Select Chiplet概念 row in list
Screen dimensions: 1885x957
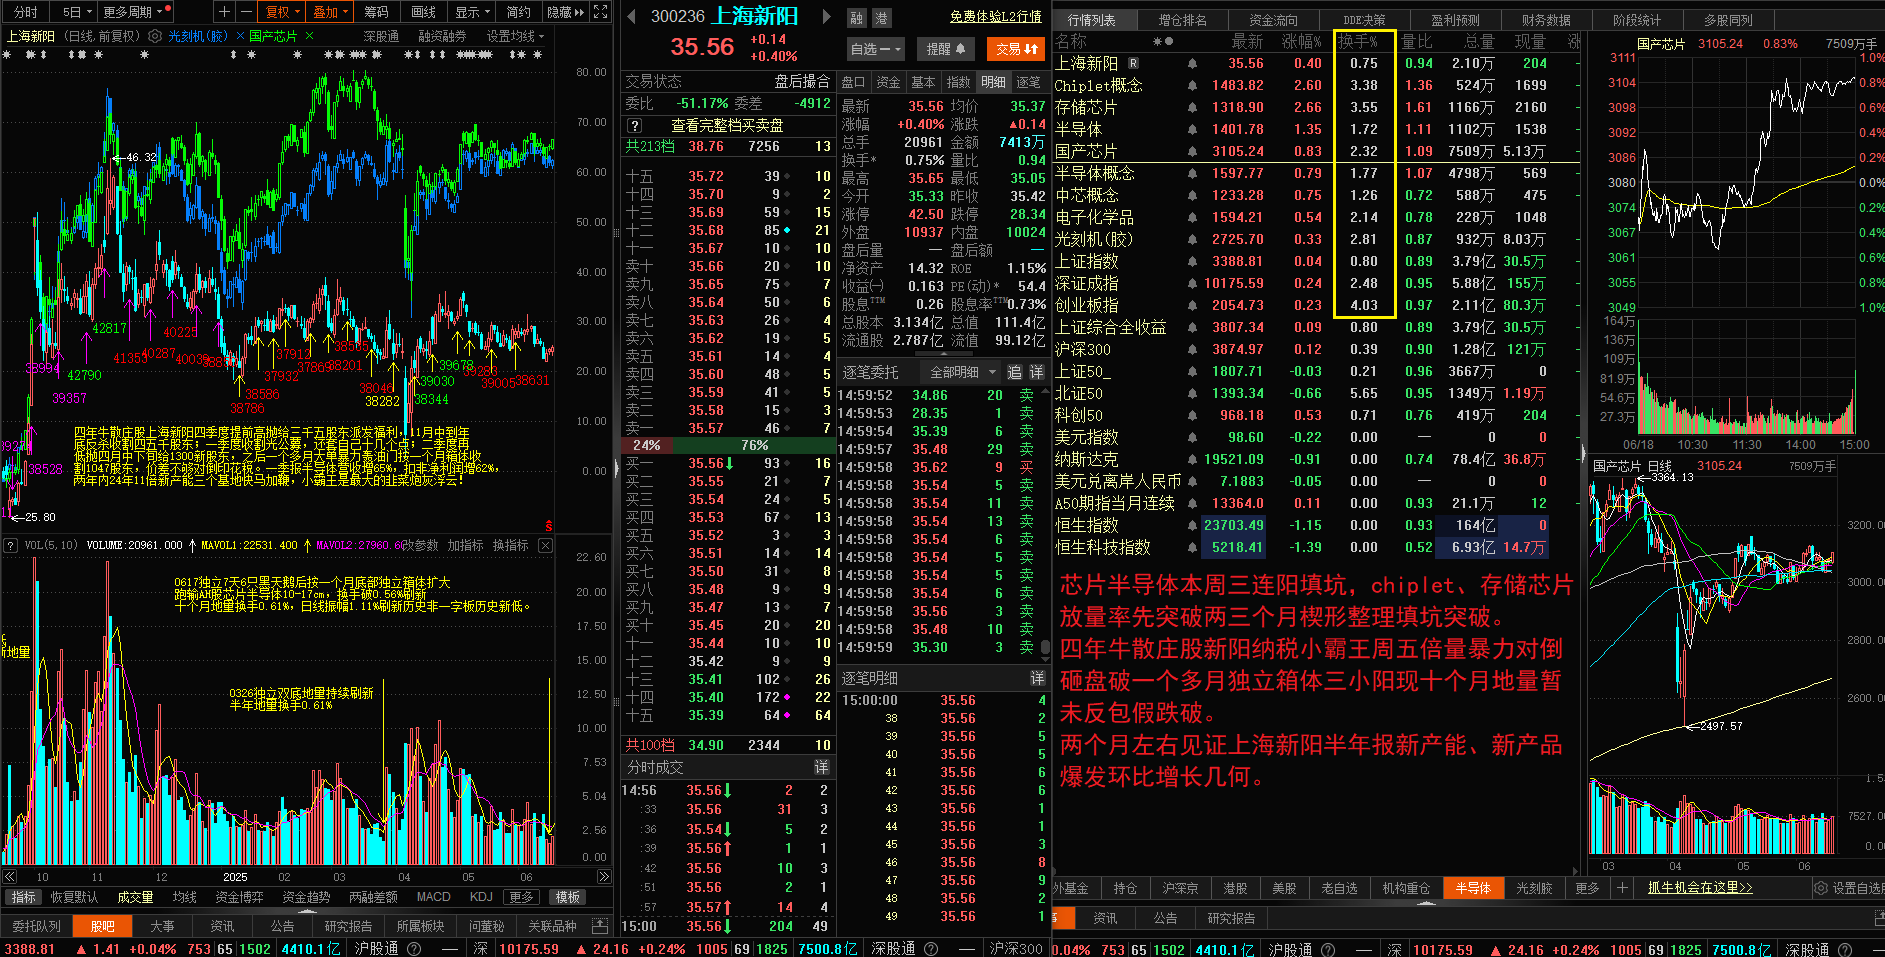tap(1316, 85)
